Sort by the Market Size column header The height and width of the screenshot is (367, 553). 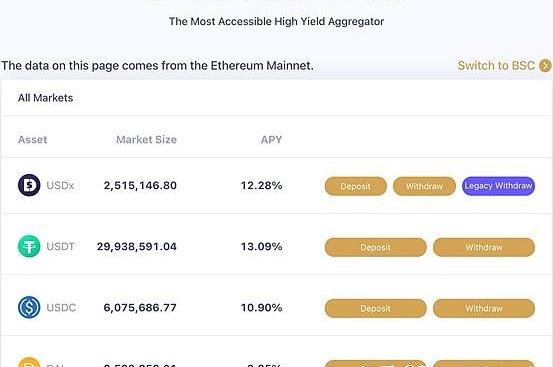(146, 140)
